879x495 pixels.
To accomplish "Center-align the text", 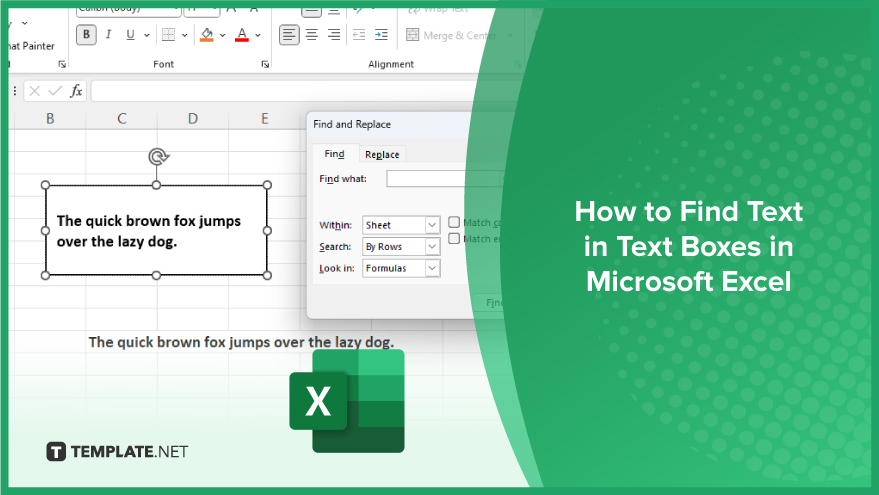I will [312, 35].
